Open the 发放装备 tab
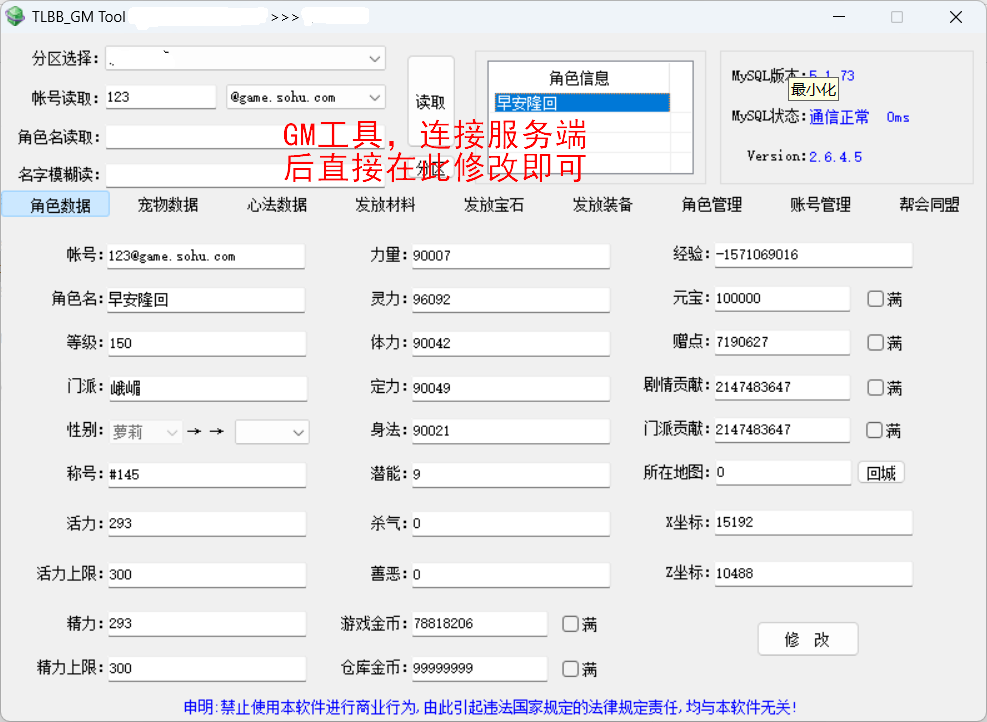 [x=602, y=205]
